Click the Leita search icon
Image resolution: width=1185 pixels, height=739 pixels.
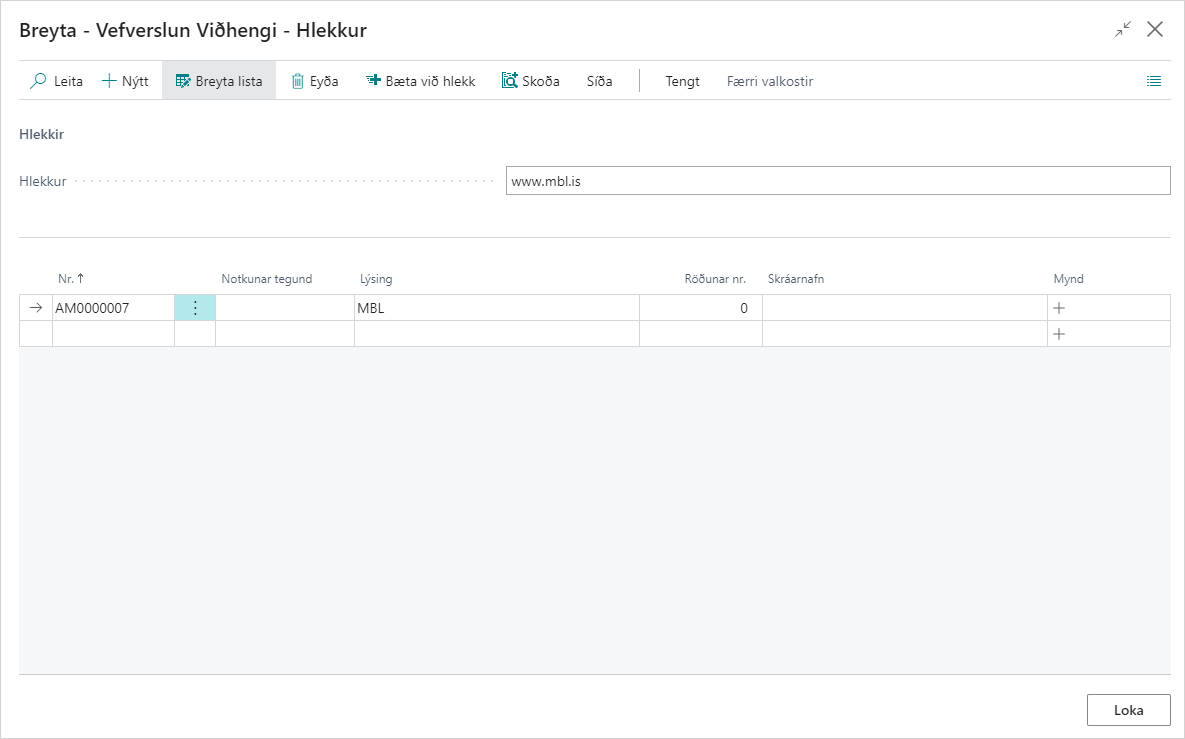click(x=39, y=81)
